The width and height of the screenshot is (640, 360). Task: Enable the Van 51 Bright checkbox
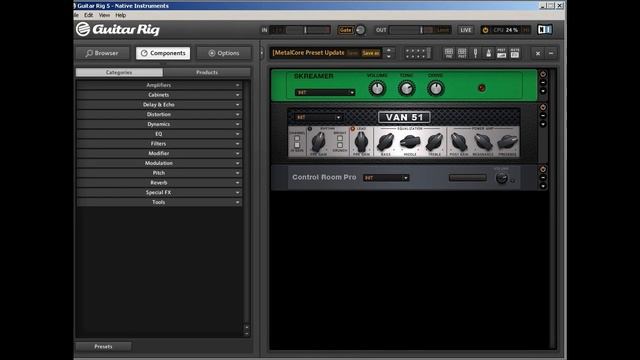pos(340,138)
